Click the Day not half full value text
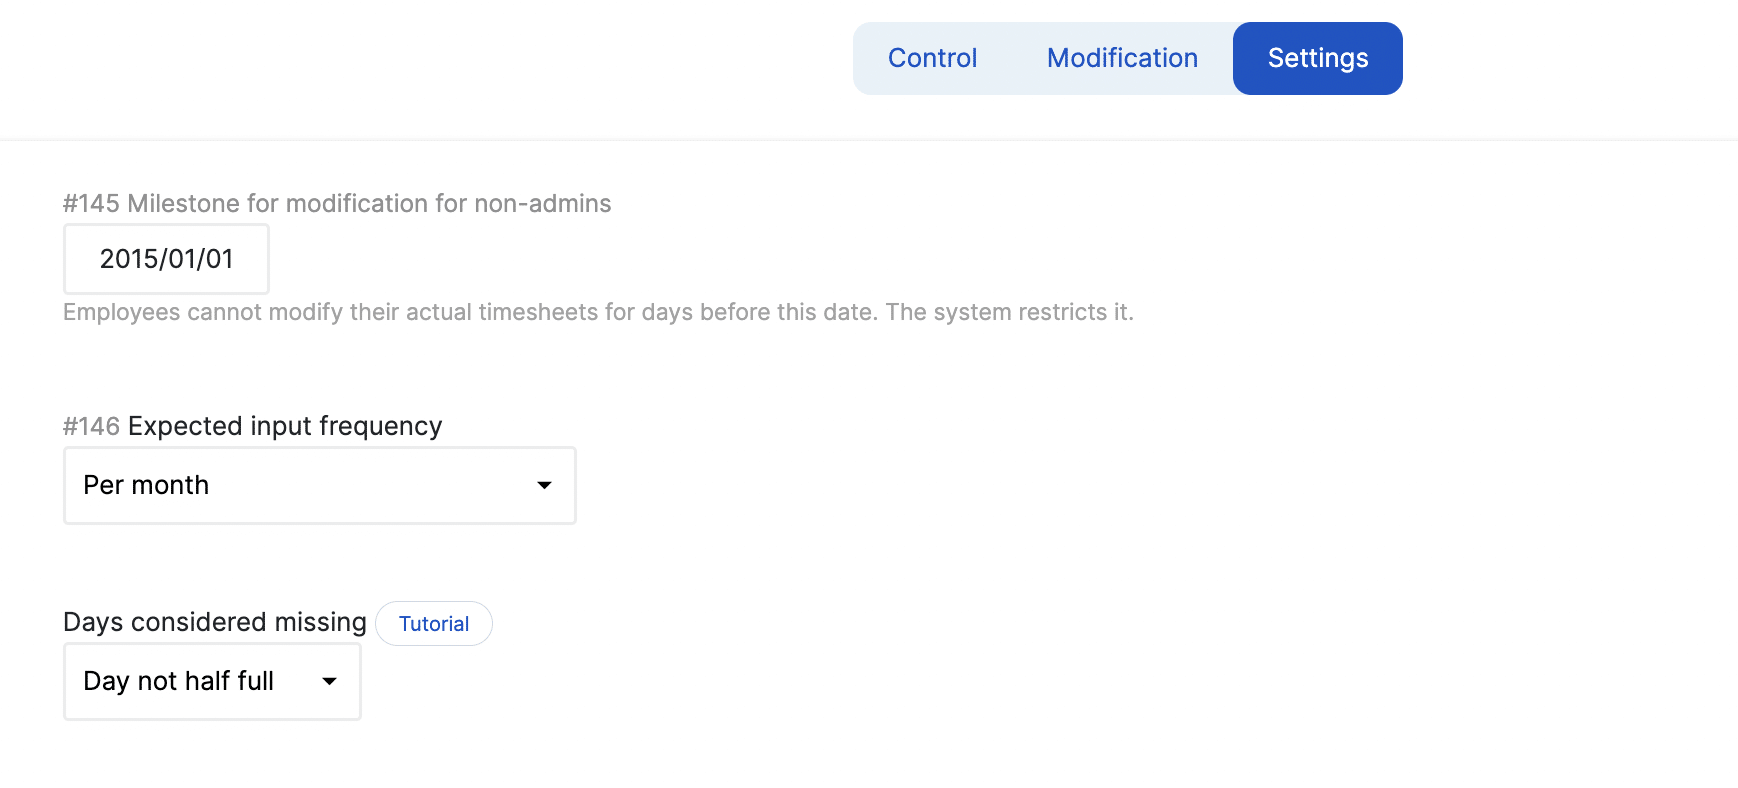Screen dimensions: 1738x788 pos(178,681)
